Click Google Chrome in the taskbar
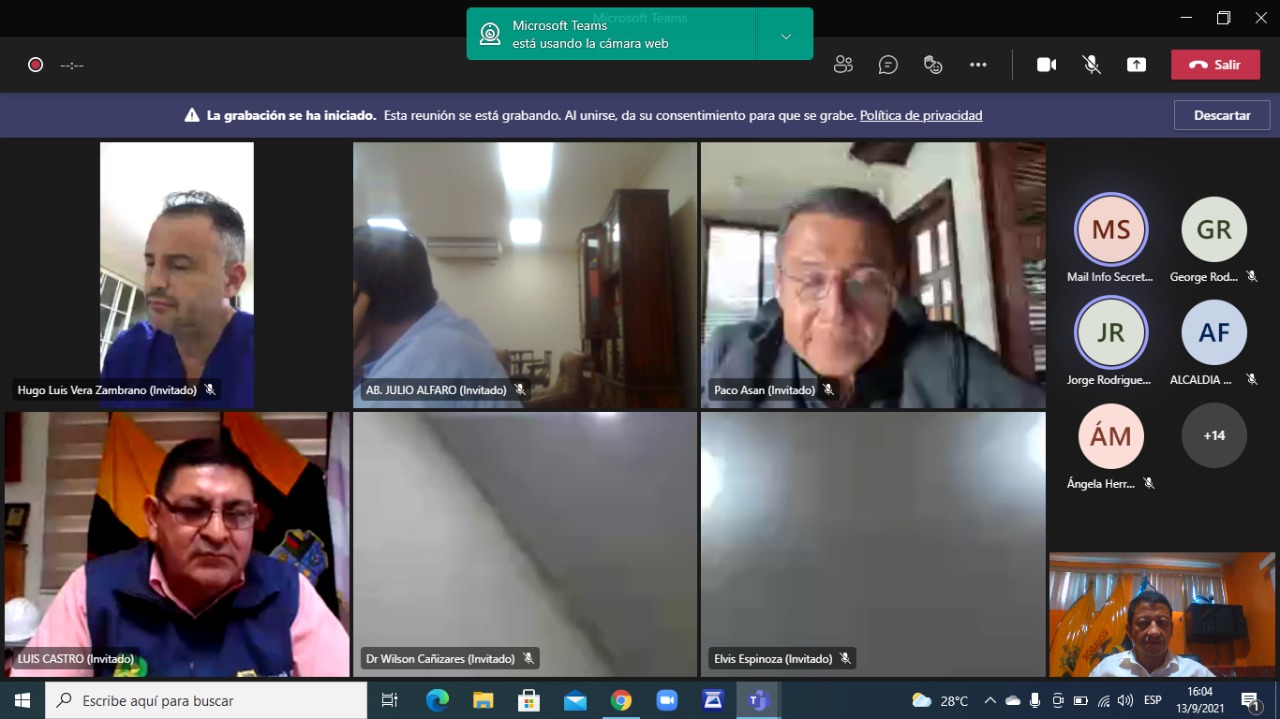Viewport: 1280px width, 719px height. [621, 700]
